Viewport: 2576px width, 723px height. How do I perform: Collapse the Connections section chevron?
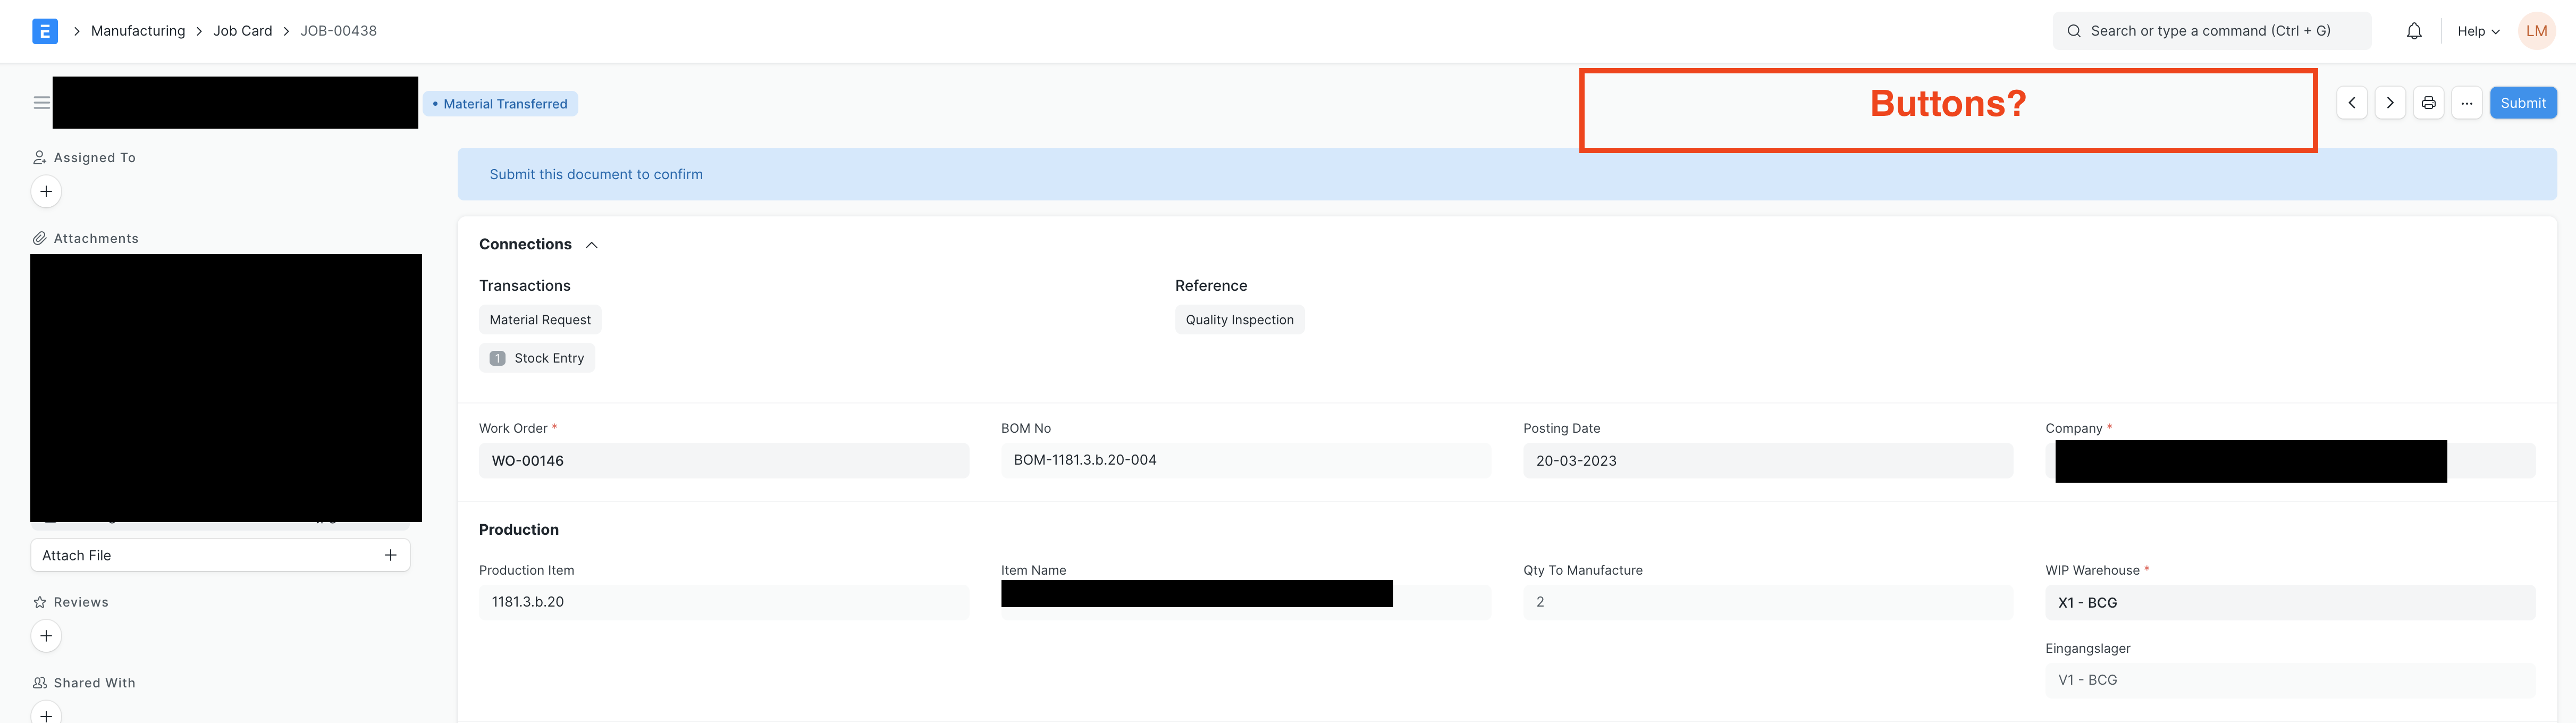[x=591, y=244]
